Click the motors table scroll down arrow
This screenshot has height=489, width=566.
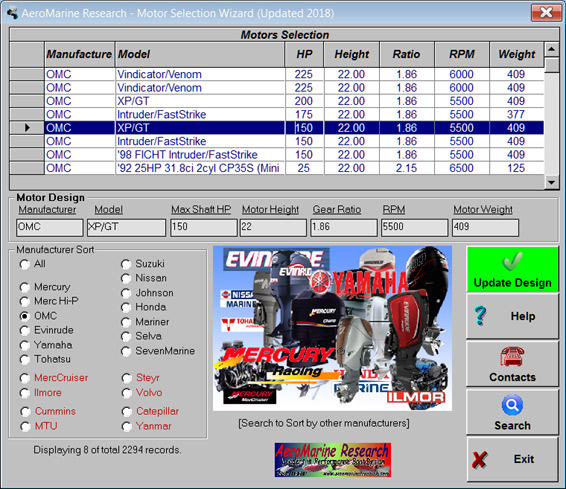551,182
